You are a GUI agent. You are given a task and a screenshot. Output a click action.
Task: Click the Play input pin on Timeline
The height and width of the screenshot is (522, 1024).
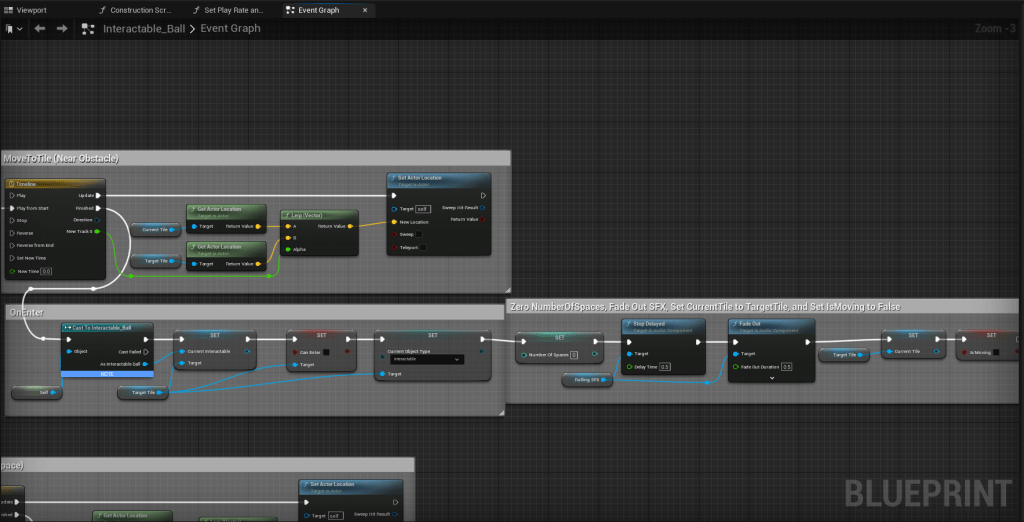pyautogui.click(x=10, y=195)
